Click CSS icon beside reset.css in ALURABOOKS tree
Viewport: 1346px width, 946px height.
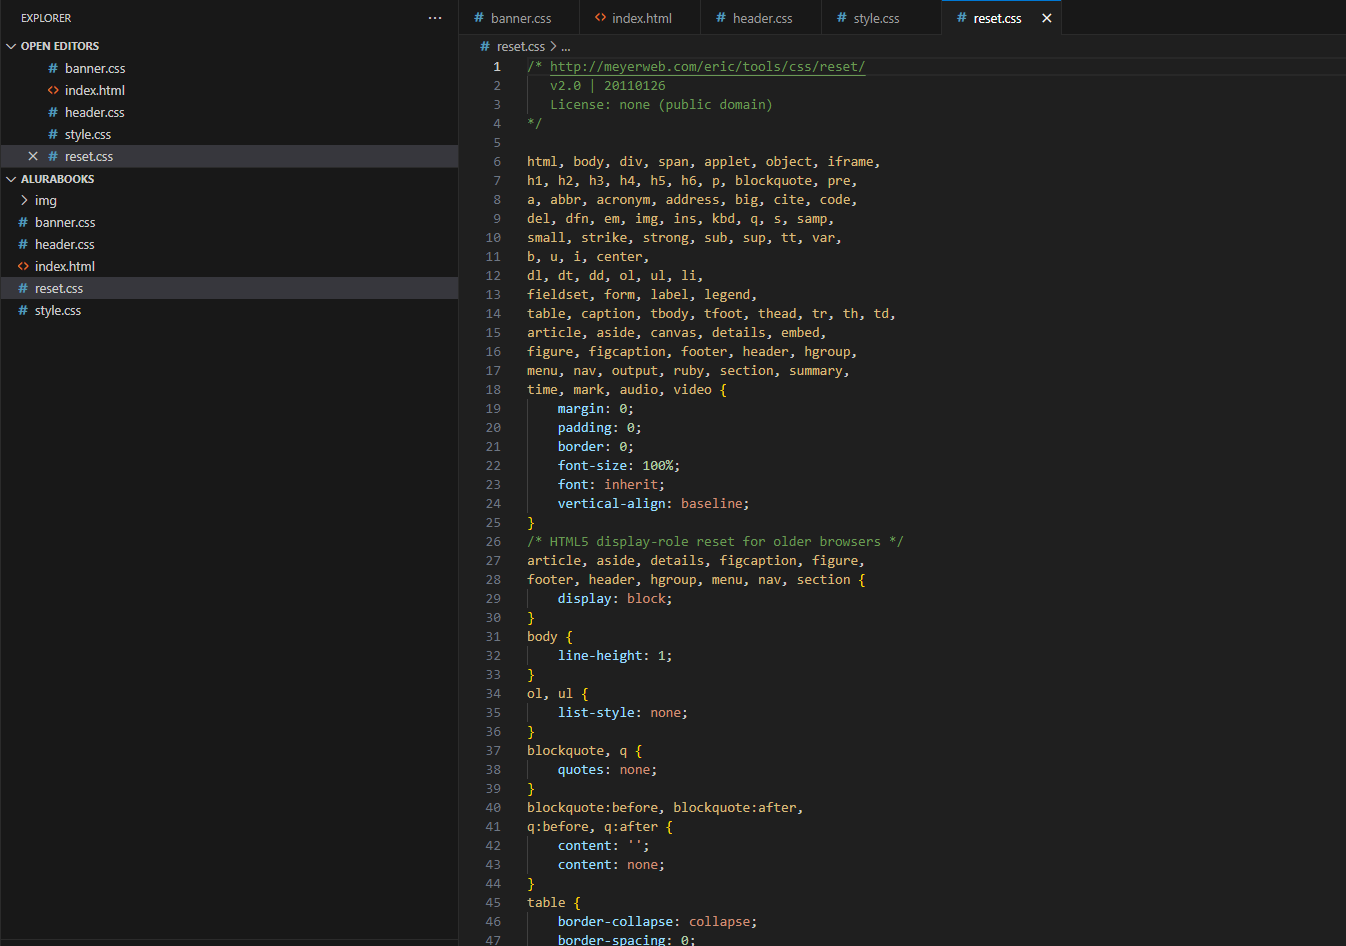[x=23, y=288]
